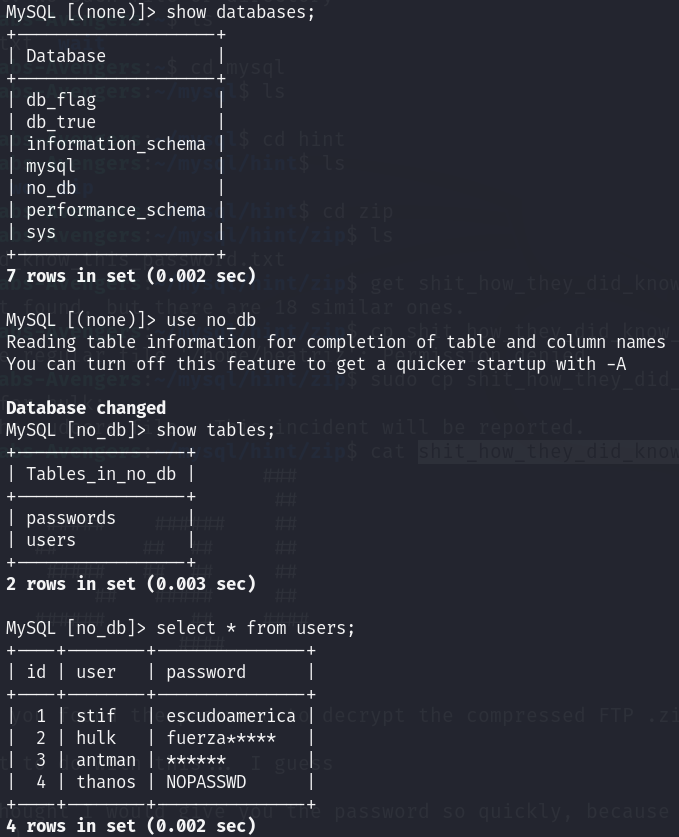Select the db_flag database entry
Screen dimensions: 679x837
point(61,100)
